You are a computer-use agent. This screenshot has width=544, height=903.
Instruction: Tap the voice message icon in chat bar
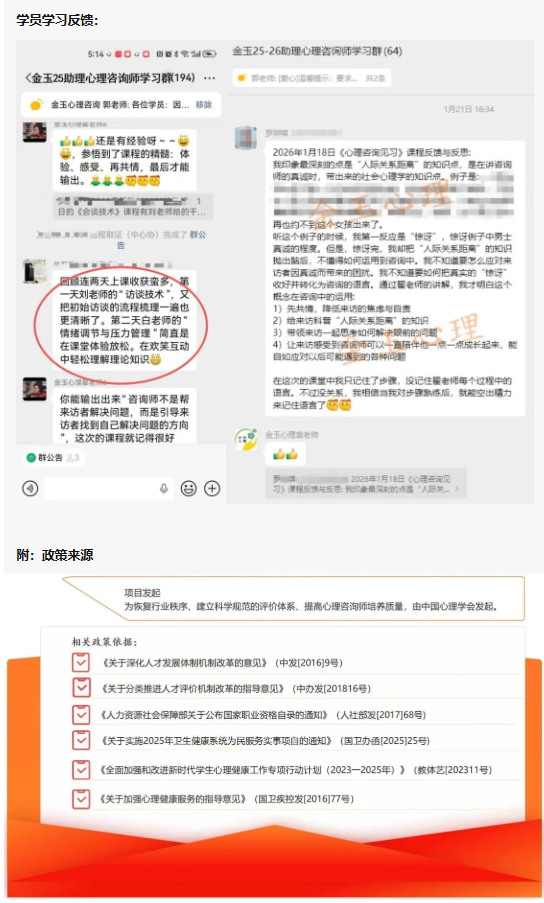pos(30,488)
